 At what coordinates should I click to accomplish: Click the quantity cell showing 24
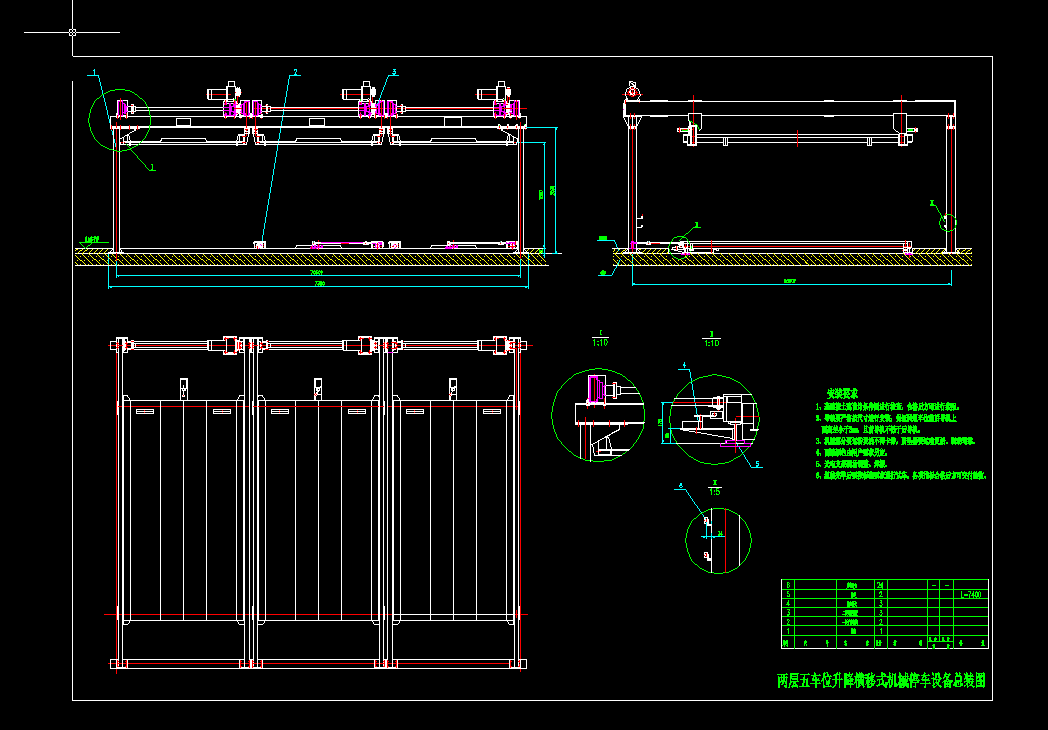[x=879, y=585]
